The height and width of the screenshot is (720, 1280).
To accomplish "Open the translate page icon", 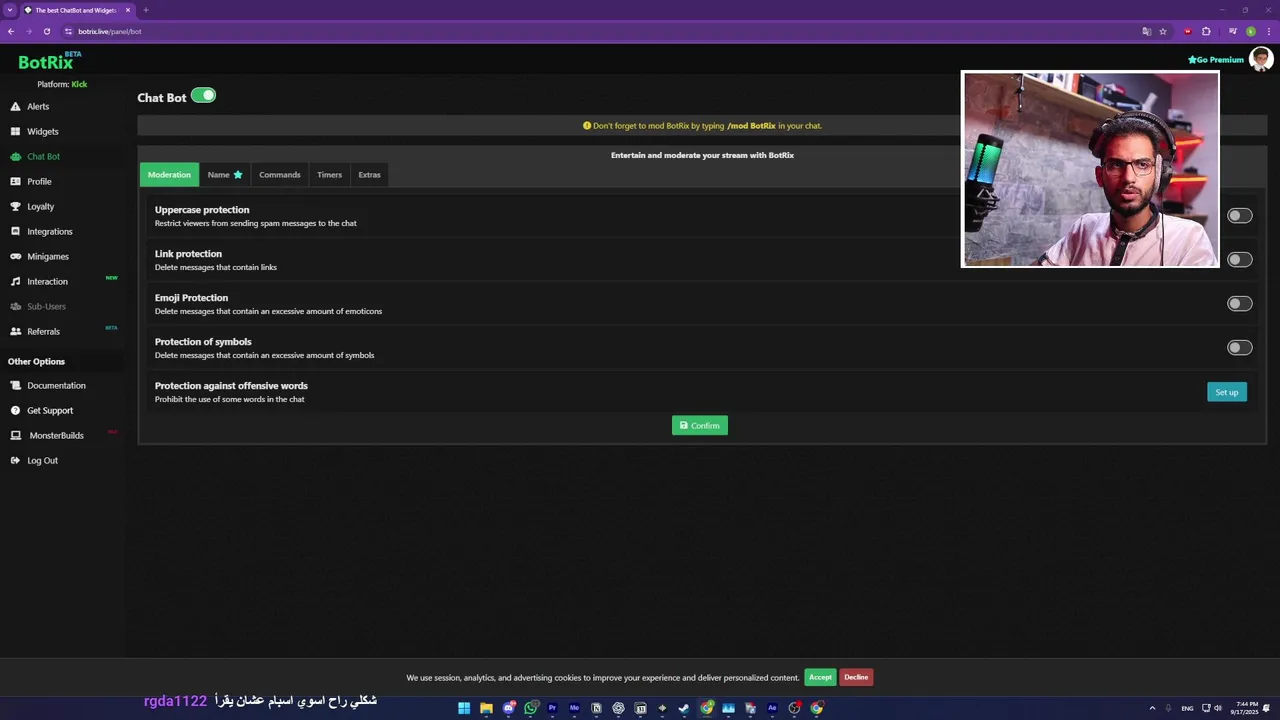I will [1147, 31].
